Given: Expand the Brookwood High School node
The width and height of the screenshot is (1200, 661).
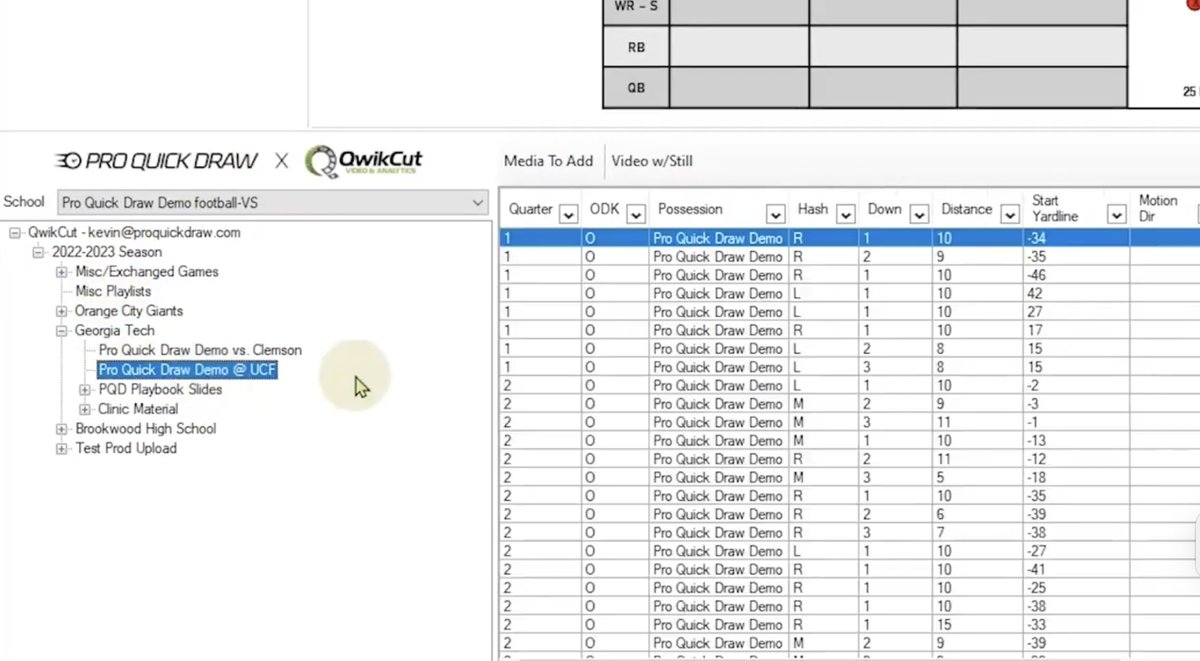Looking at the screenshot, I should [x=62, y=429].
